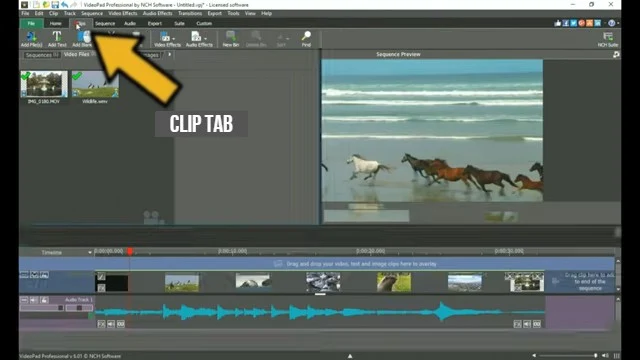The width and height of the screenshot is (640, 360).
Task: Toggle the video track lock icon
Action: point(44,275)
